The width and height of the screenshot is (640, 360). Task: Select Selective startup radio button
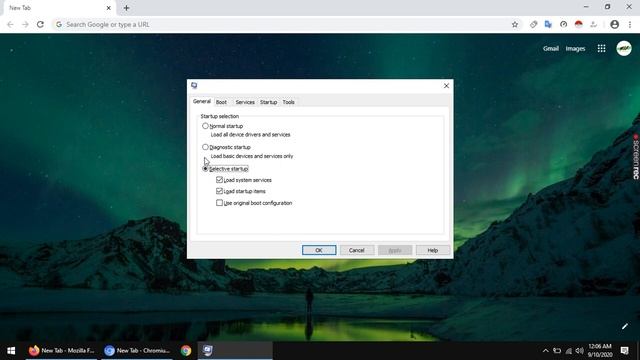205,169
